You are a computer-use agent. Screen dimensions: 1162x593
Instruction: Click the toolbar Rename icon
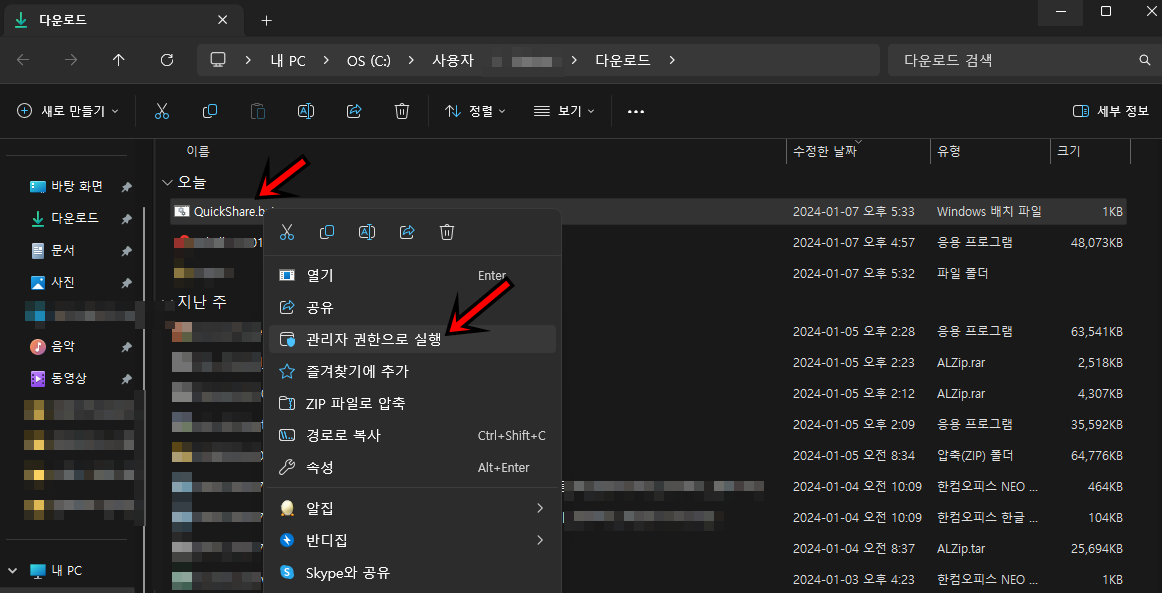point(305,111)
